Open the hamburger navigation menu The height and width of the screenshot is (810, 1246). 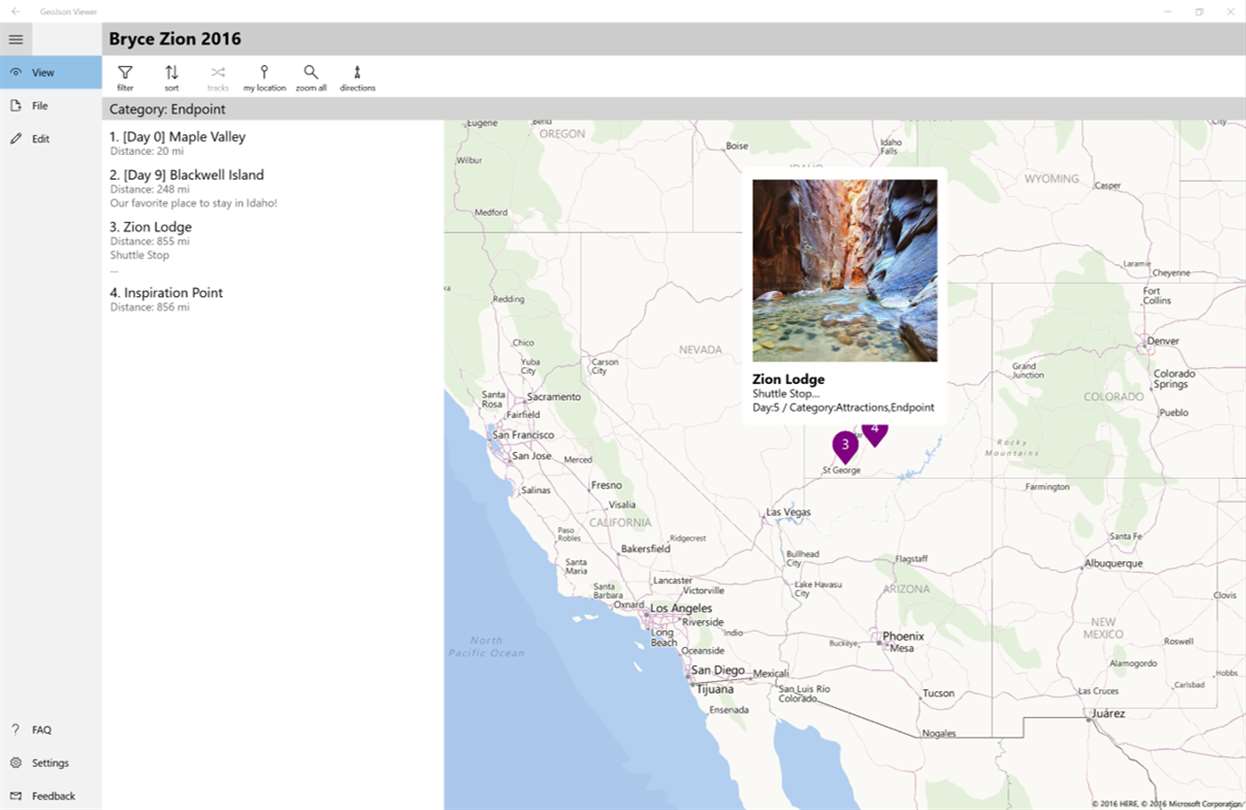[x=16, y=39]
